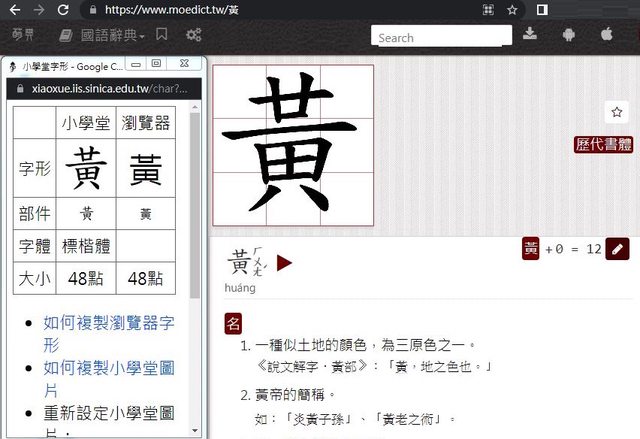This screenshot has width=640, height=439.
Task: Click the Android app icon
Action: point(568,34)
